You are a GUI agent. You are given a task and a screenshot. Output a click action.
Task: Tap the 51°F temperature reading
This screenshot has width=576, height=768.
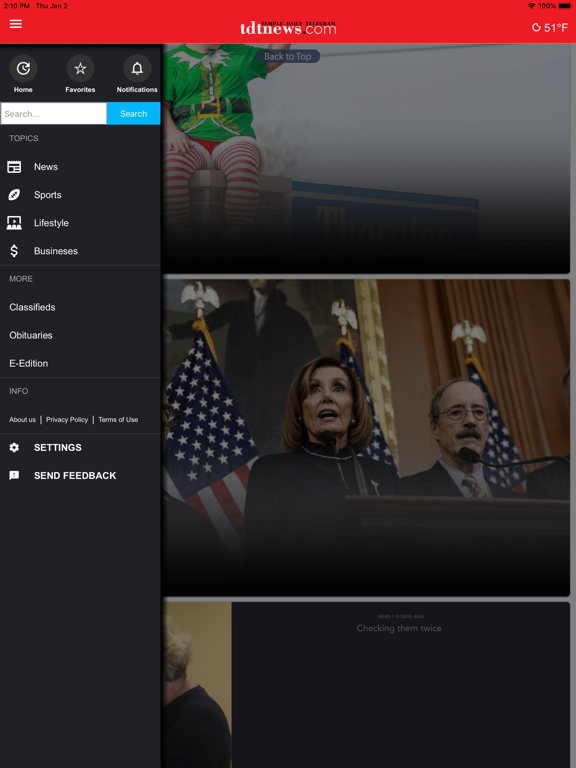556,28
